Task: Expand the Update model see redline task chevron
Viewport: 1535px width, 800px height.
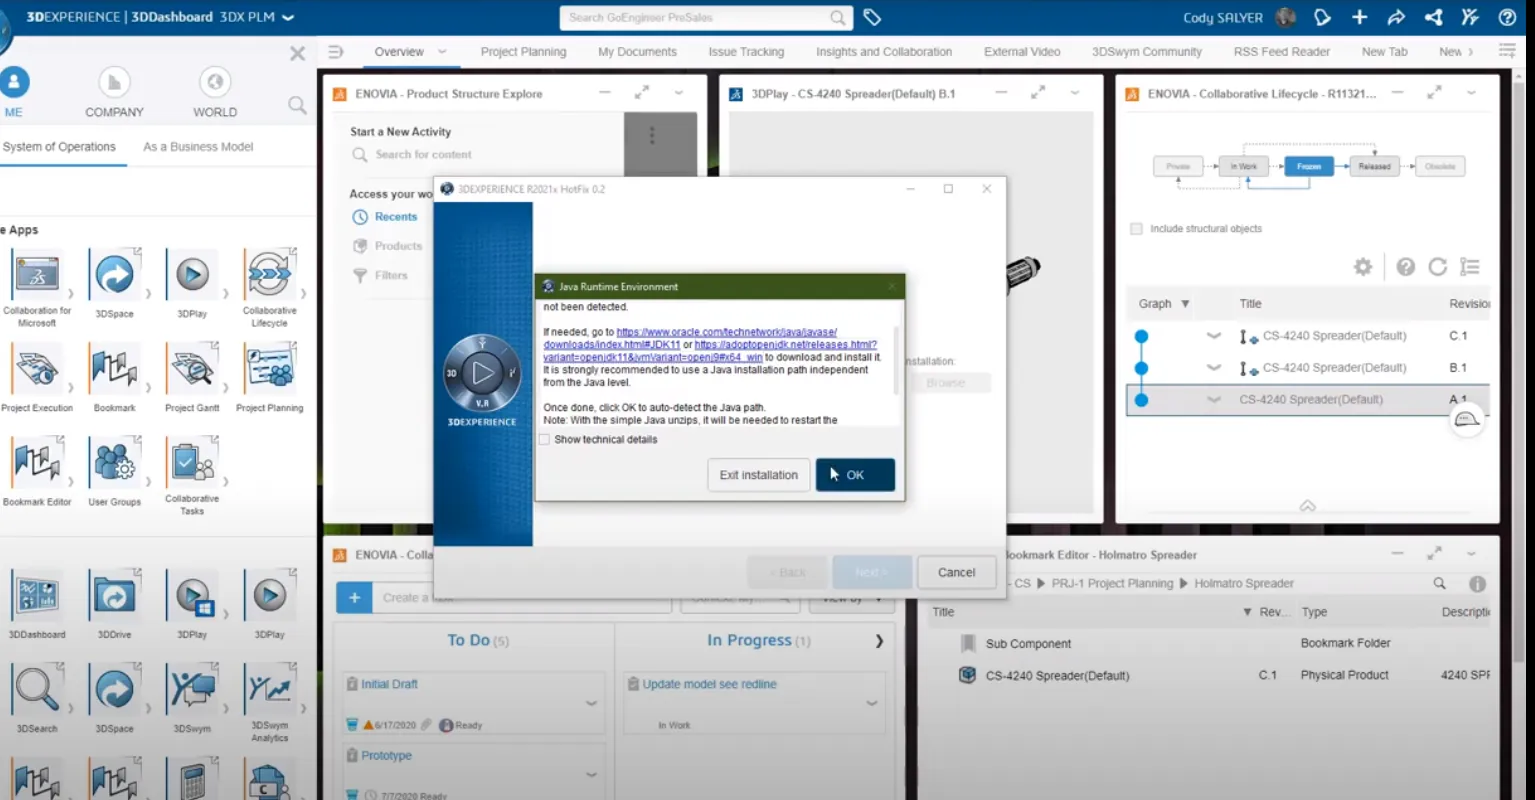Action: (872, 703)
